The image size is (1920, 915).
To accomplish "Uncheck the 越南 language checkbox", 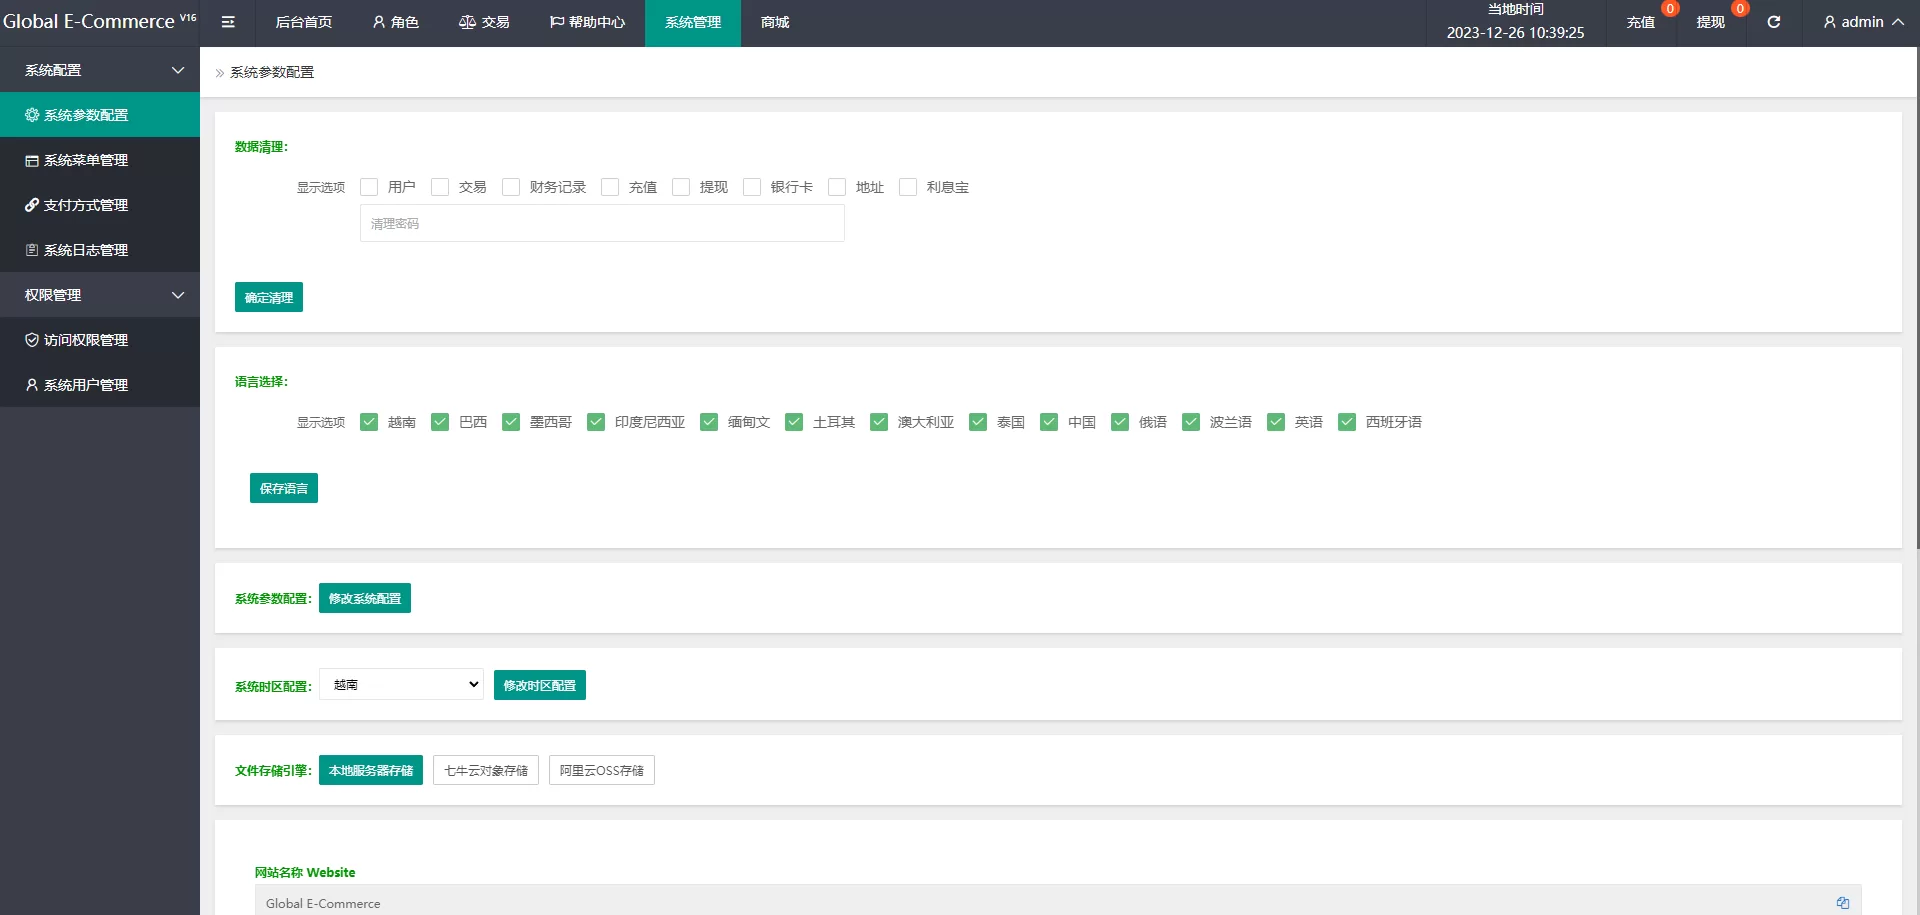I will [369, 422].
